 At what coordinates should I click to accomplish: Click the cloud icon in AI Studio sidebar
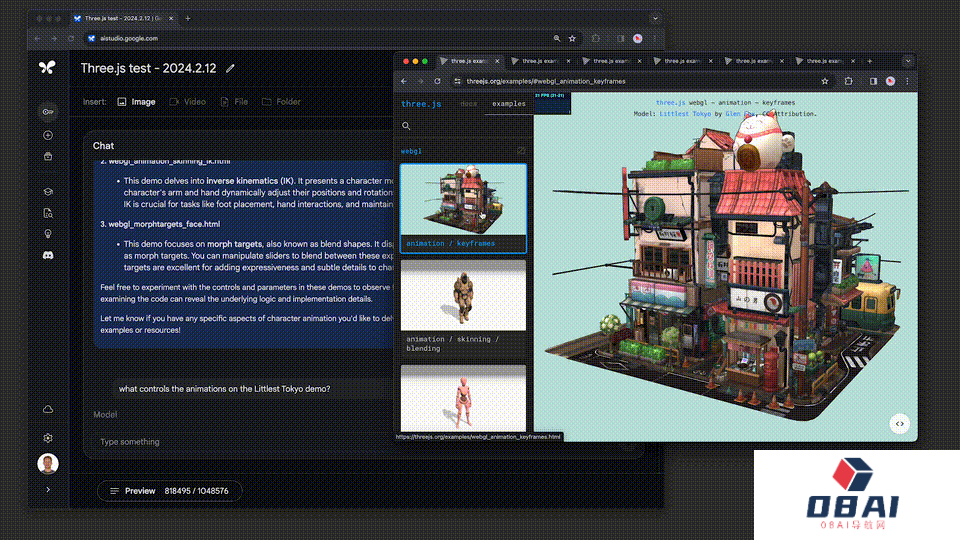pyautogui.click(x=48, y=409)
